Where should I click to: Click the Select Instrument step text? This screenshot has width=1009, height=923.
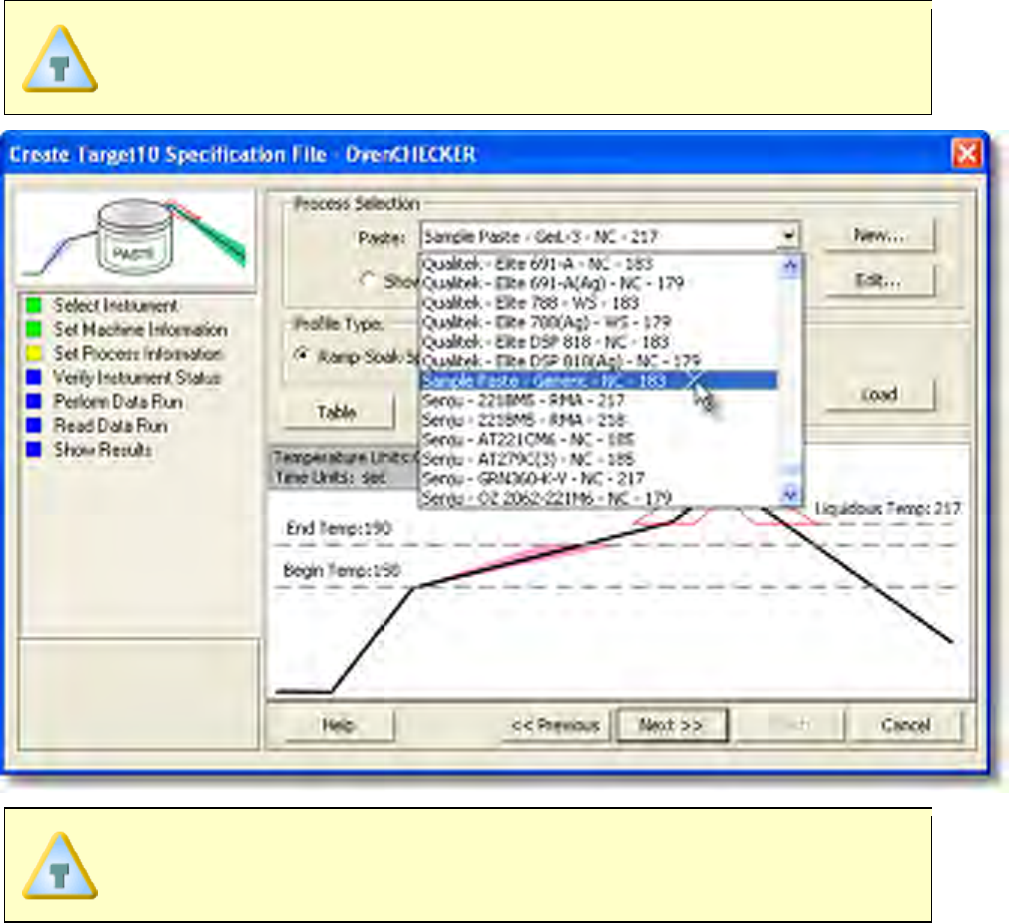coord(116,305)
